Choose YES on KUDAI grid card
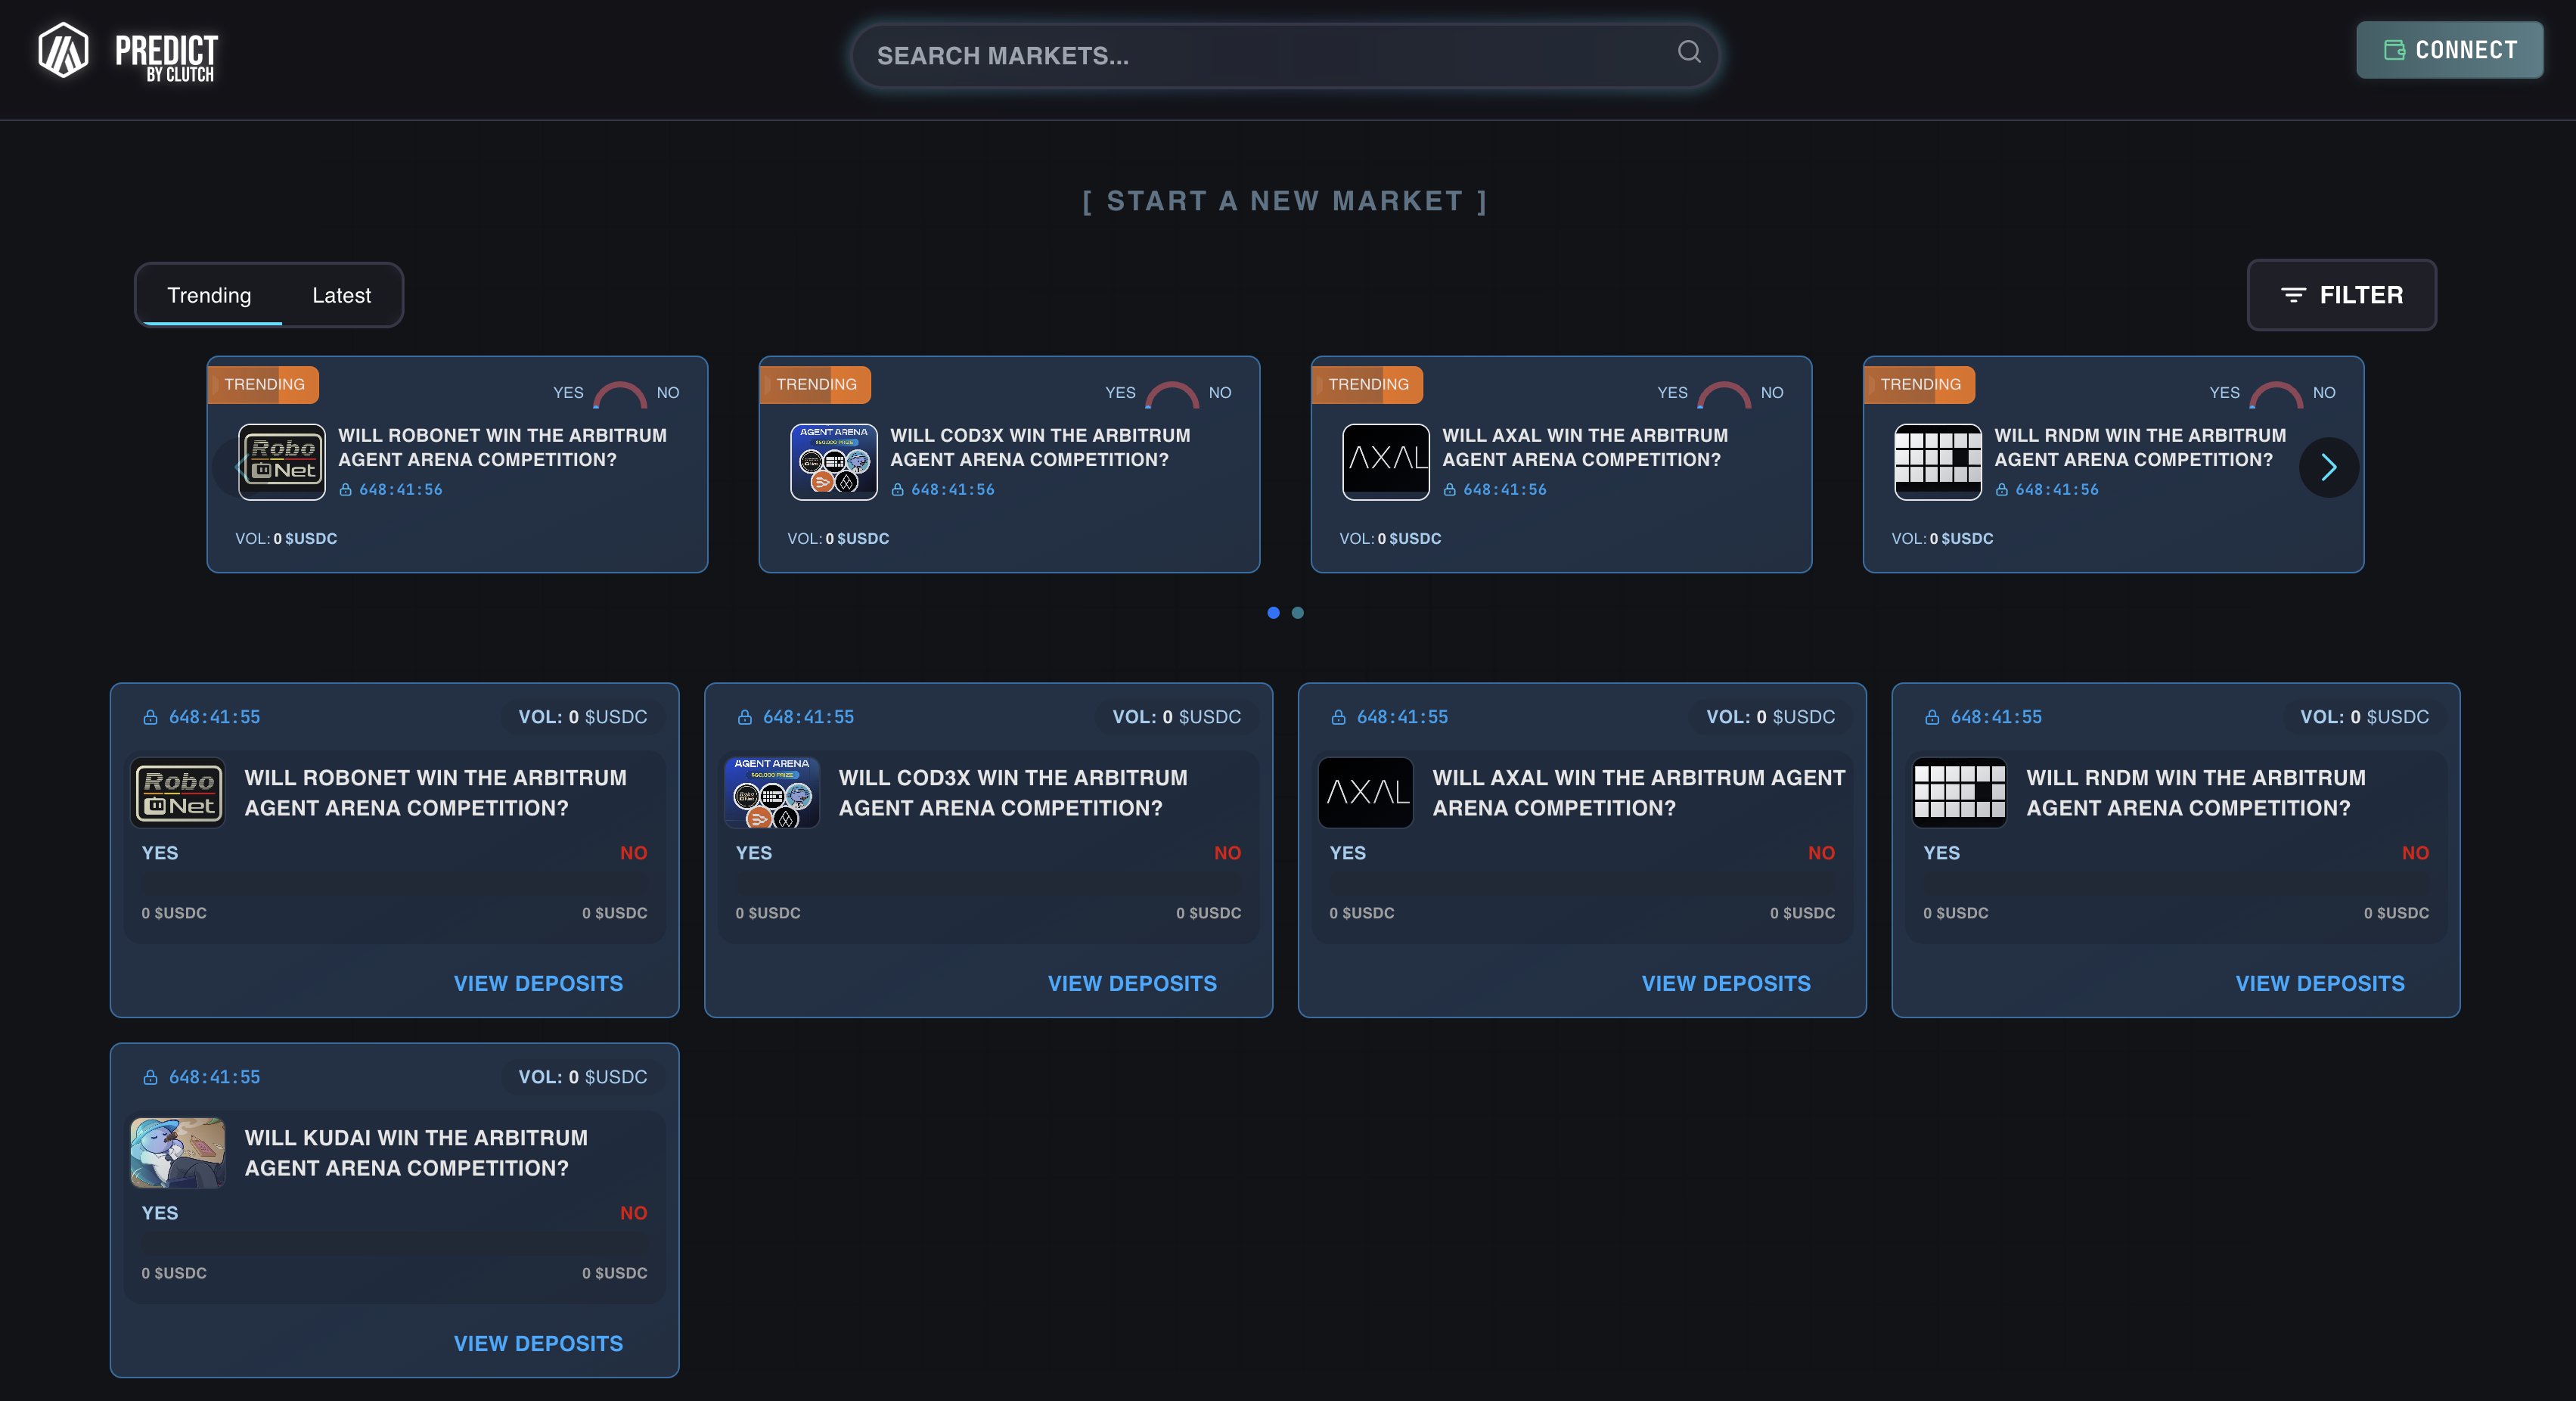 click(160, 1213)
